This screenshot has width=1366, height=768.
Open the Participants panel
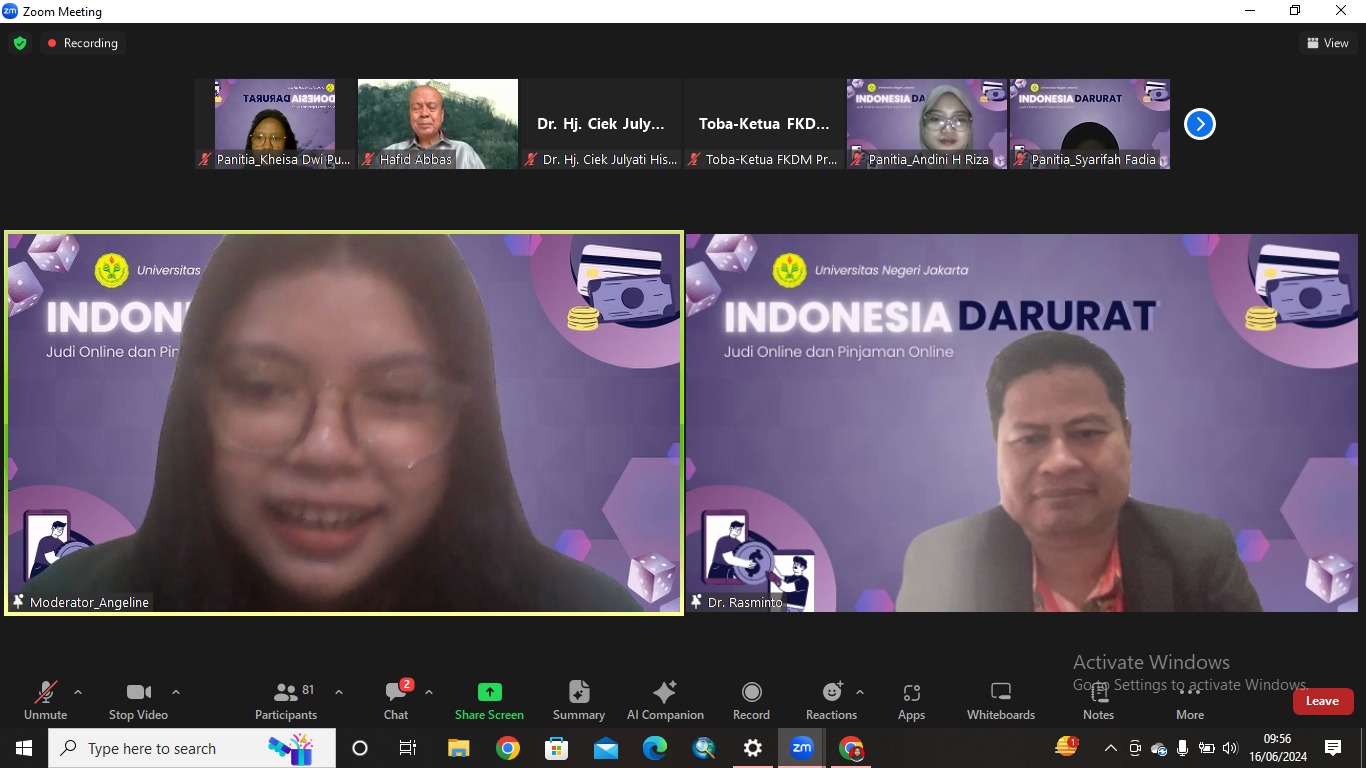coord(286,700)
